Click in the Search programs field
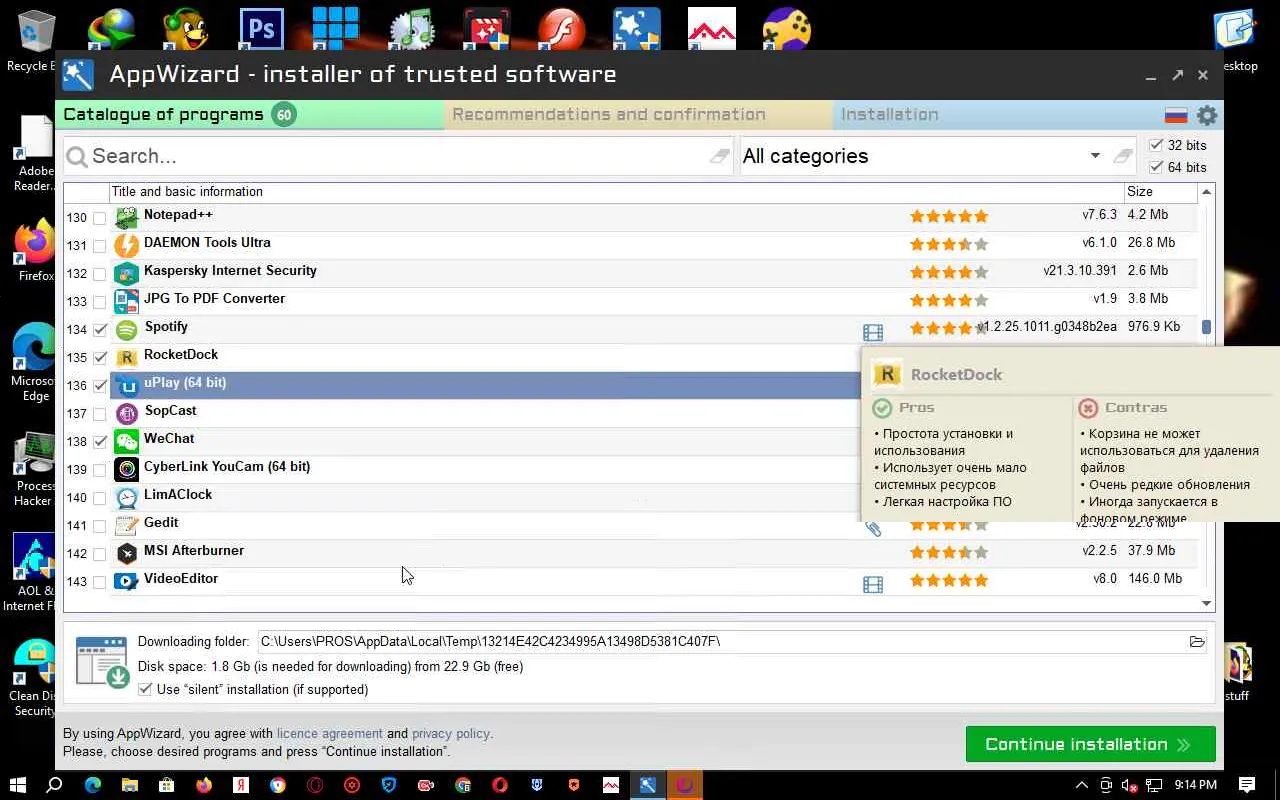 (x=400, y=156)
